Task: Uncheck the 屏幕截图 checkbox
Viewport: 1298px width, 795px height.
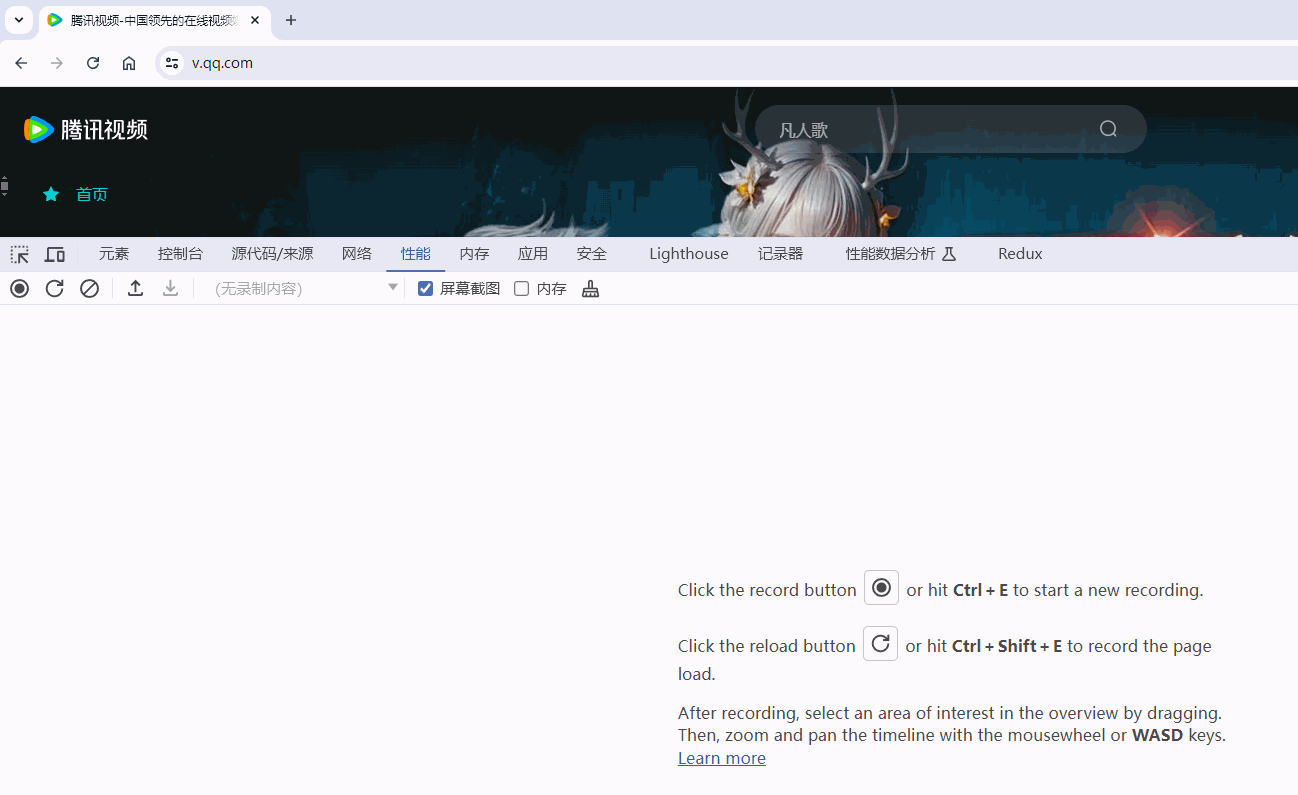Action: pos(425,289)
